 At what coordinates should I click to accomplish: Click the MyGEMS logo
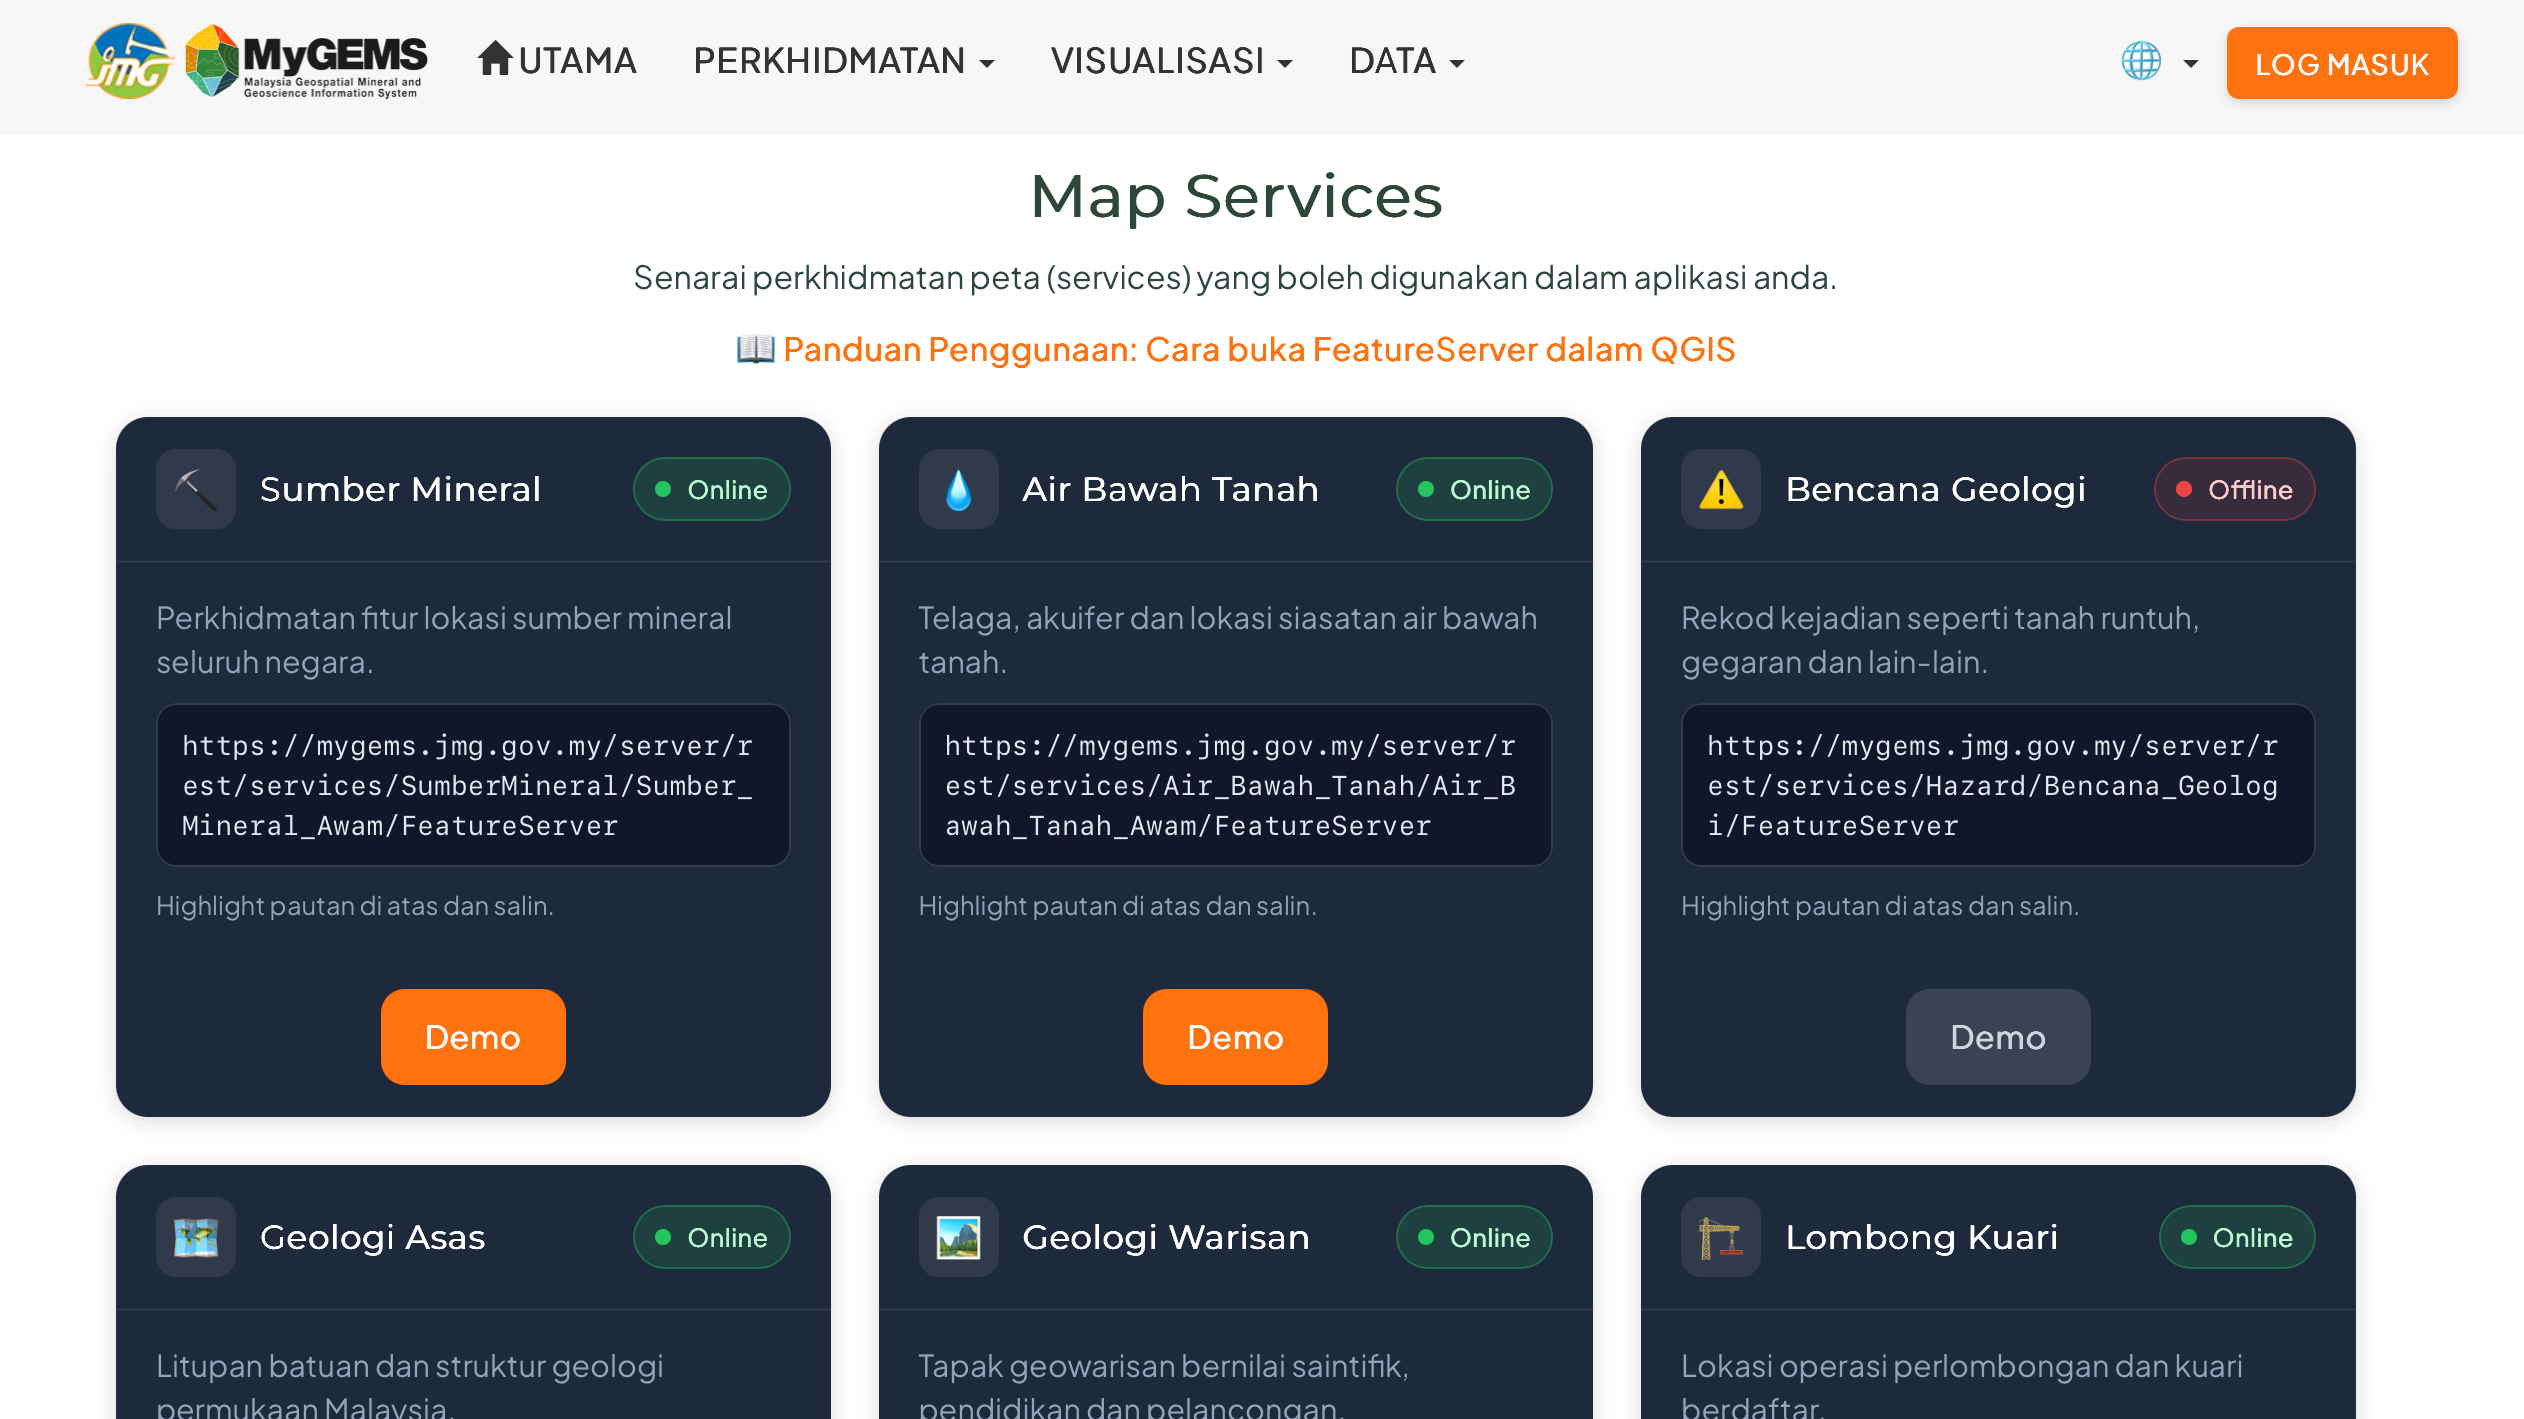pos(307,61)
